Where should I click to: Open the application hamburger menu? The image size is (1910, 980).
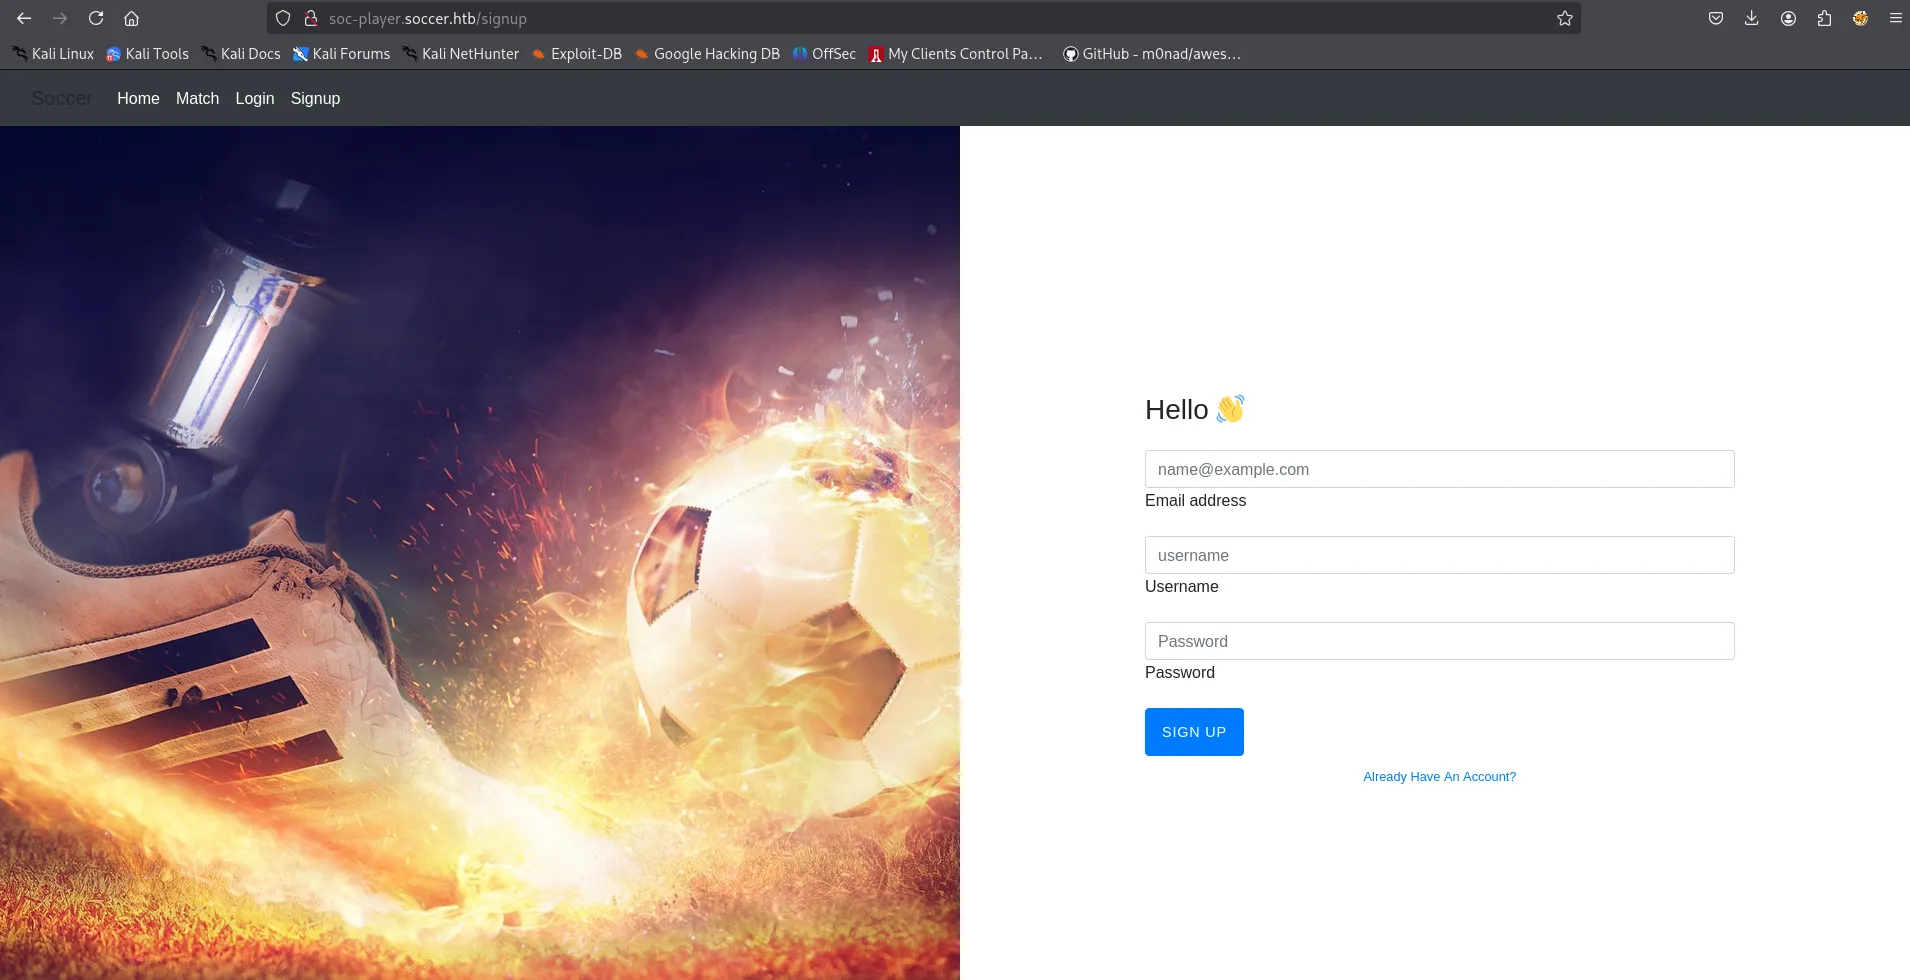coord(1895,18)
